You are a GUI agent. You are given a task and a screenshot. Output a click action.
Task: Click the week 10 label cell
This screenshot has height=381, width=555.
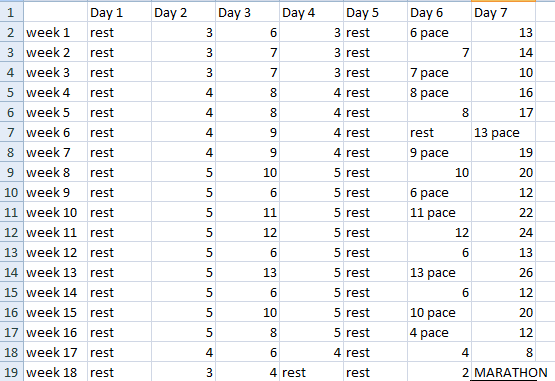click(x=55, y=212)
